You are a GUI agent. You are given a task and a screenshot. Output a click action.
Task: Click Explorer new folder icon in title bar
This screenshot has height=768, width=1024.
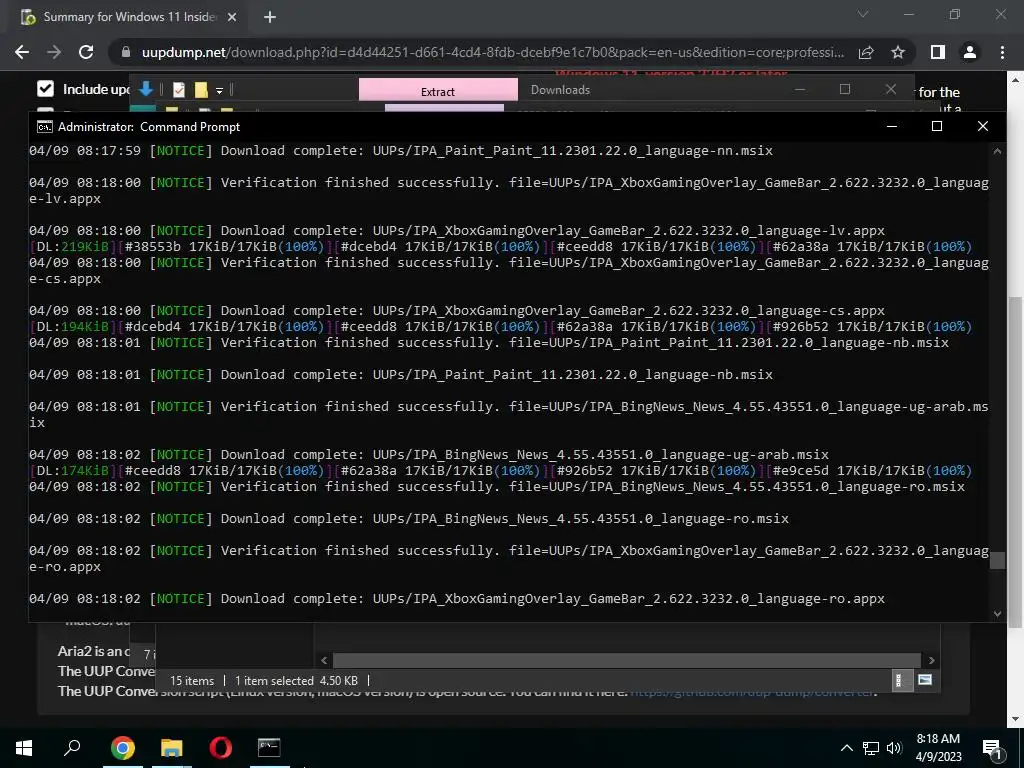pyautogui.click(x=201, y=90)
